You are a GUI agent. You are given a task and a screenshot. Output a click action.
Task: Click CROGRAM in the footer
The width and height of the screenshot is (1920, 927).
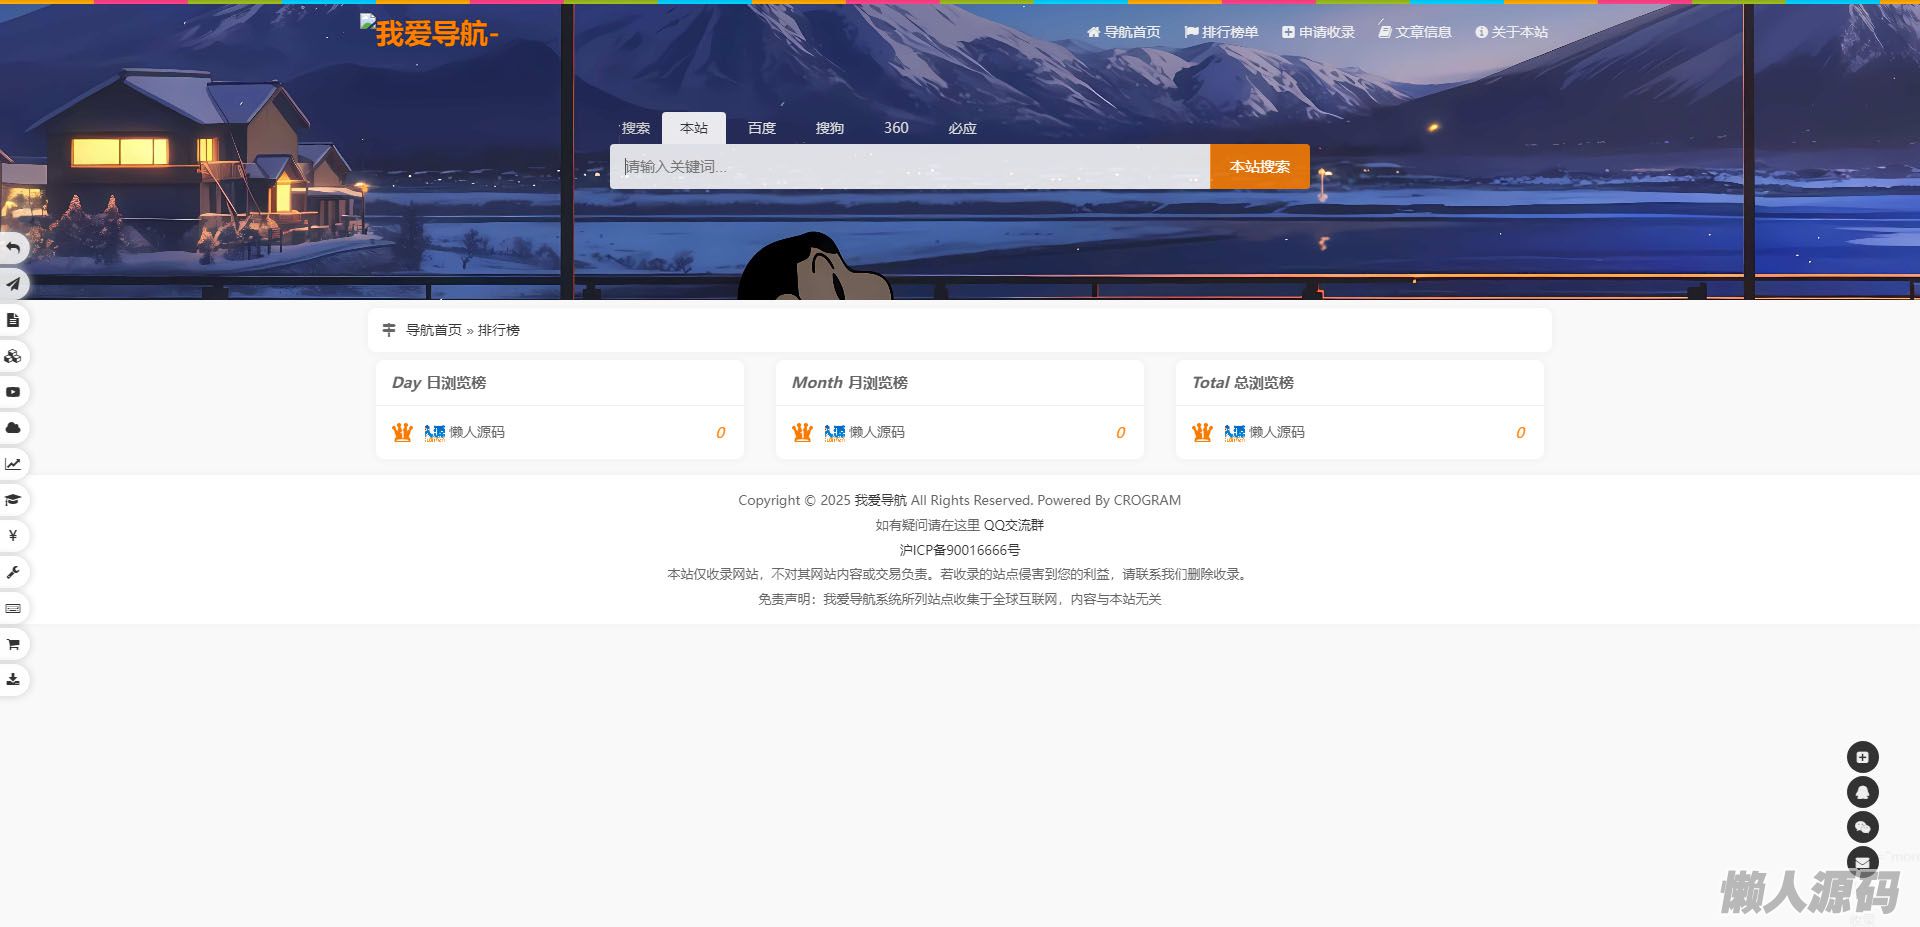[1147, 500]
